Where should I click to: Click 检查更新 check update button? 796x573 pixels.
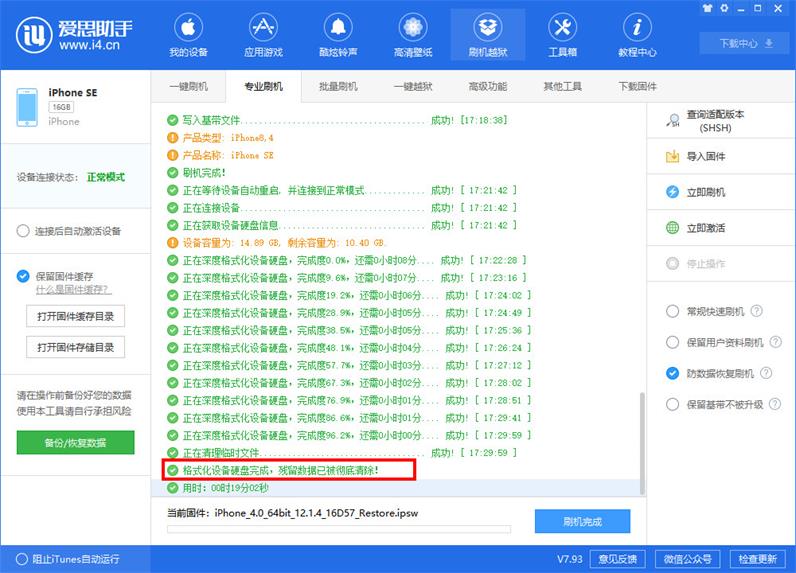757,559
